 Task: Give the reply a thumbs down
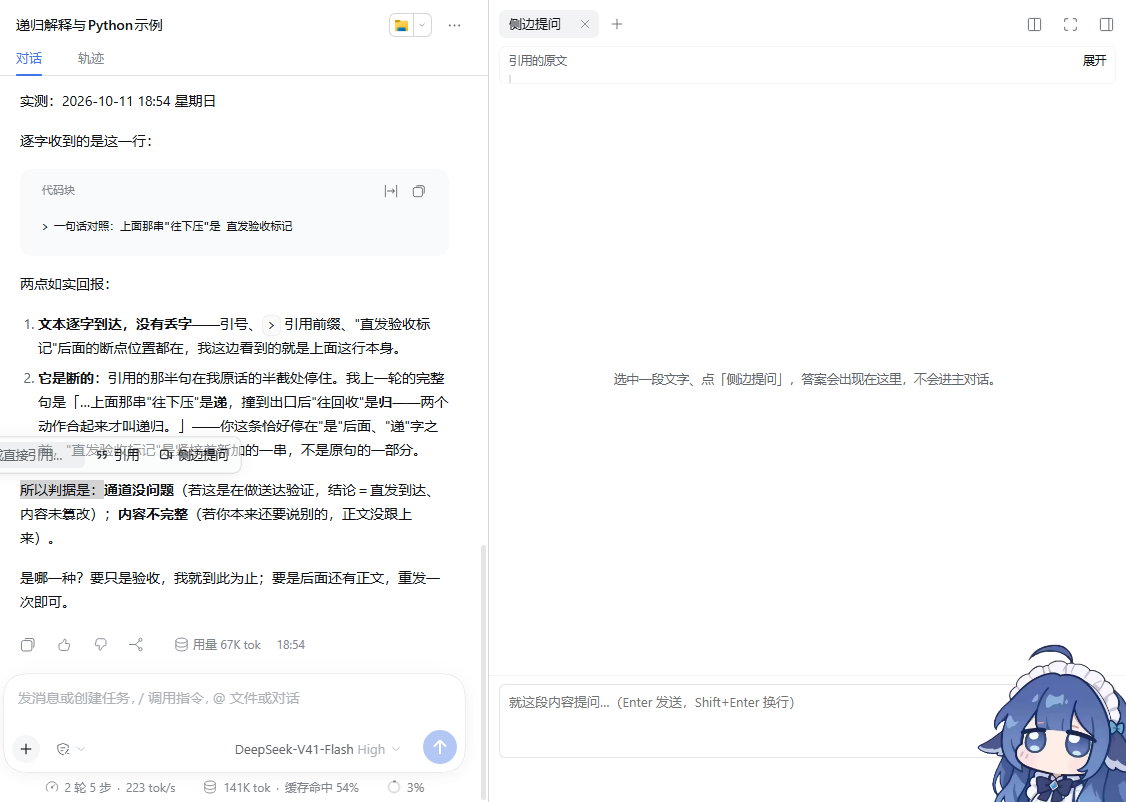101,645
